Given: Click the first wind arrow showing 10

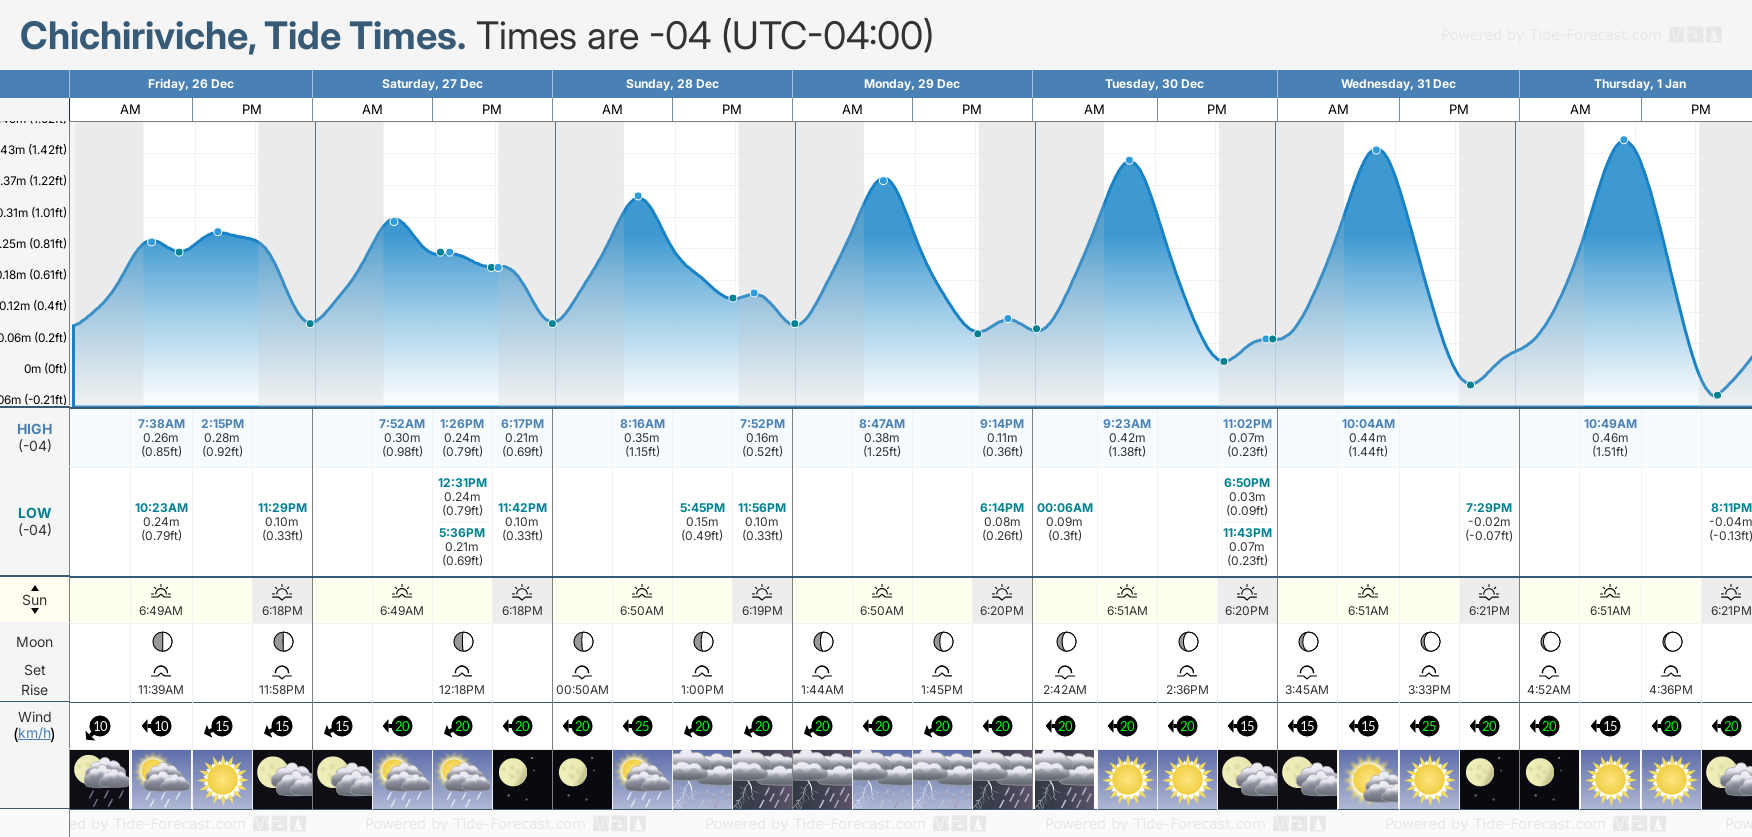Looking at the screenshot, I should click(99, 727).
